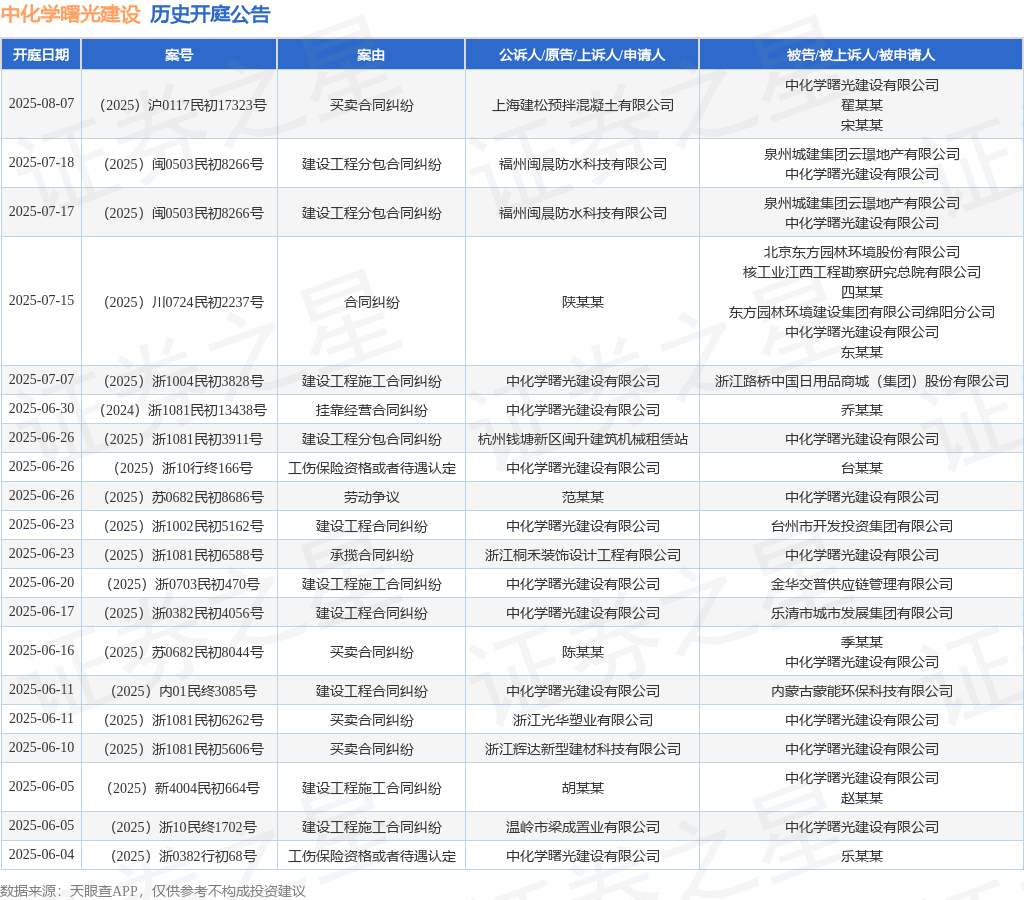The image size is (1024, 900).
Task: Click plaintiff 上海建松预拌混凝土有限公司
Action: (x=583, y=105)
